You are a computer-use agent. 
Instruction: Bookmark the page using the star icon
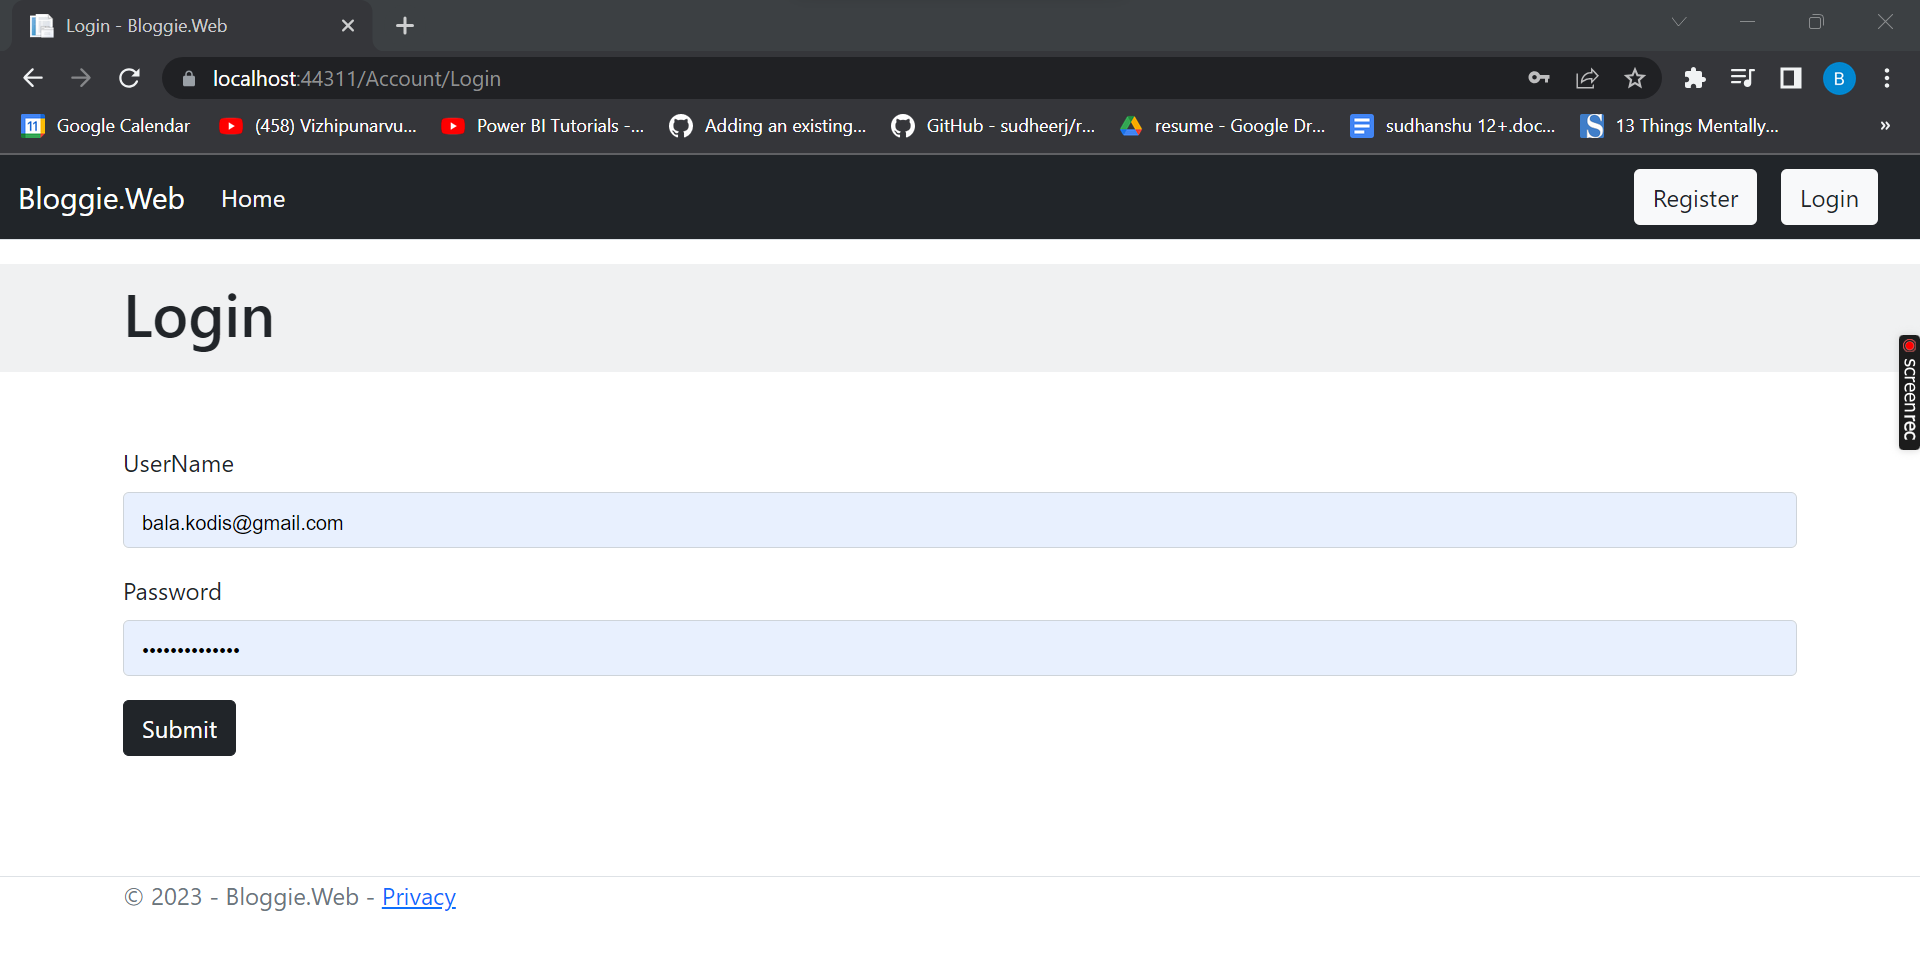click(1636, 78)
